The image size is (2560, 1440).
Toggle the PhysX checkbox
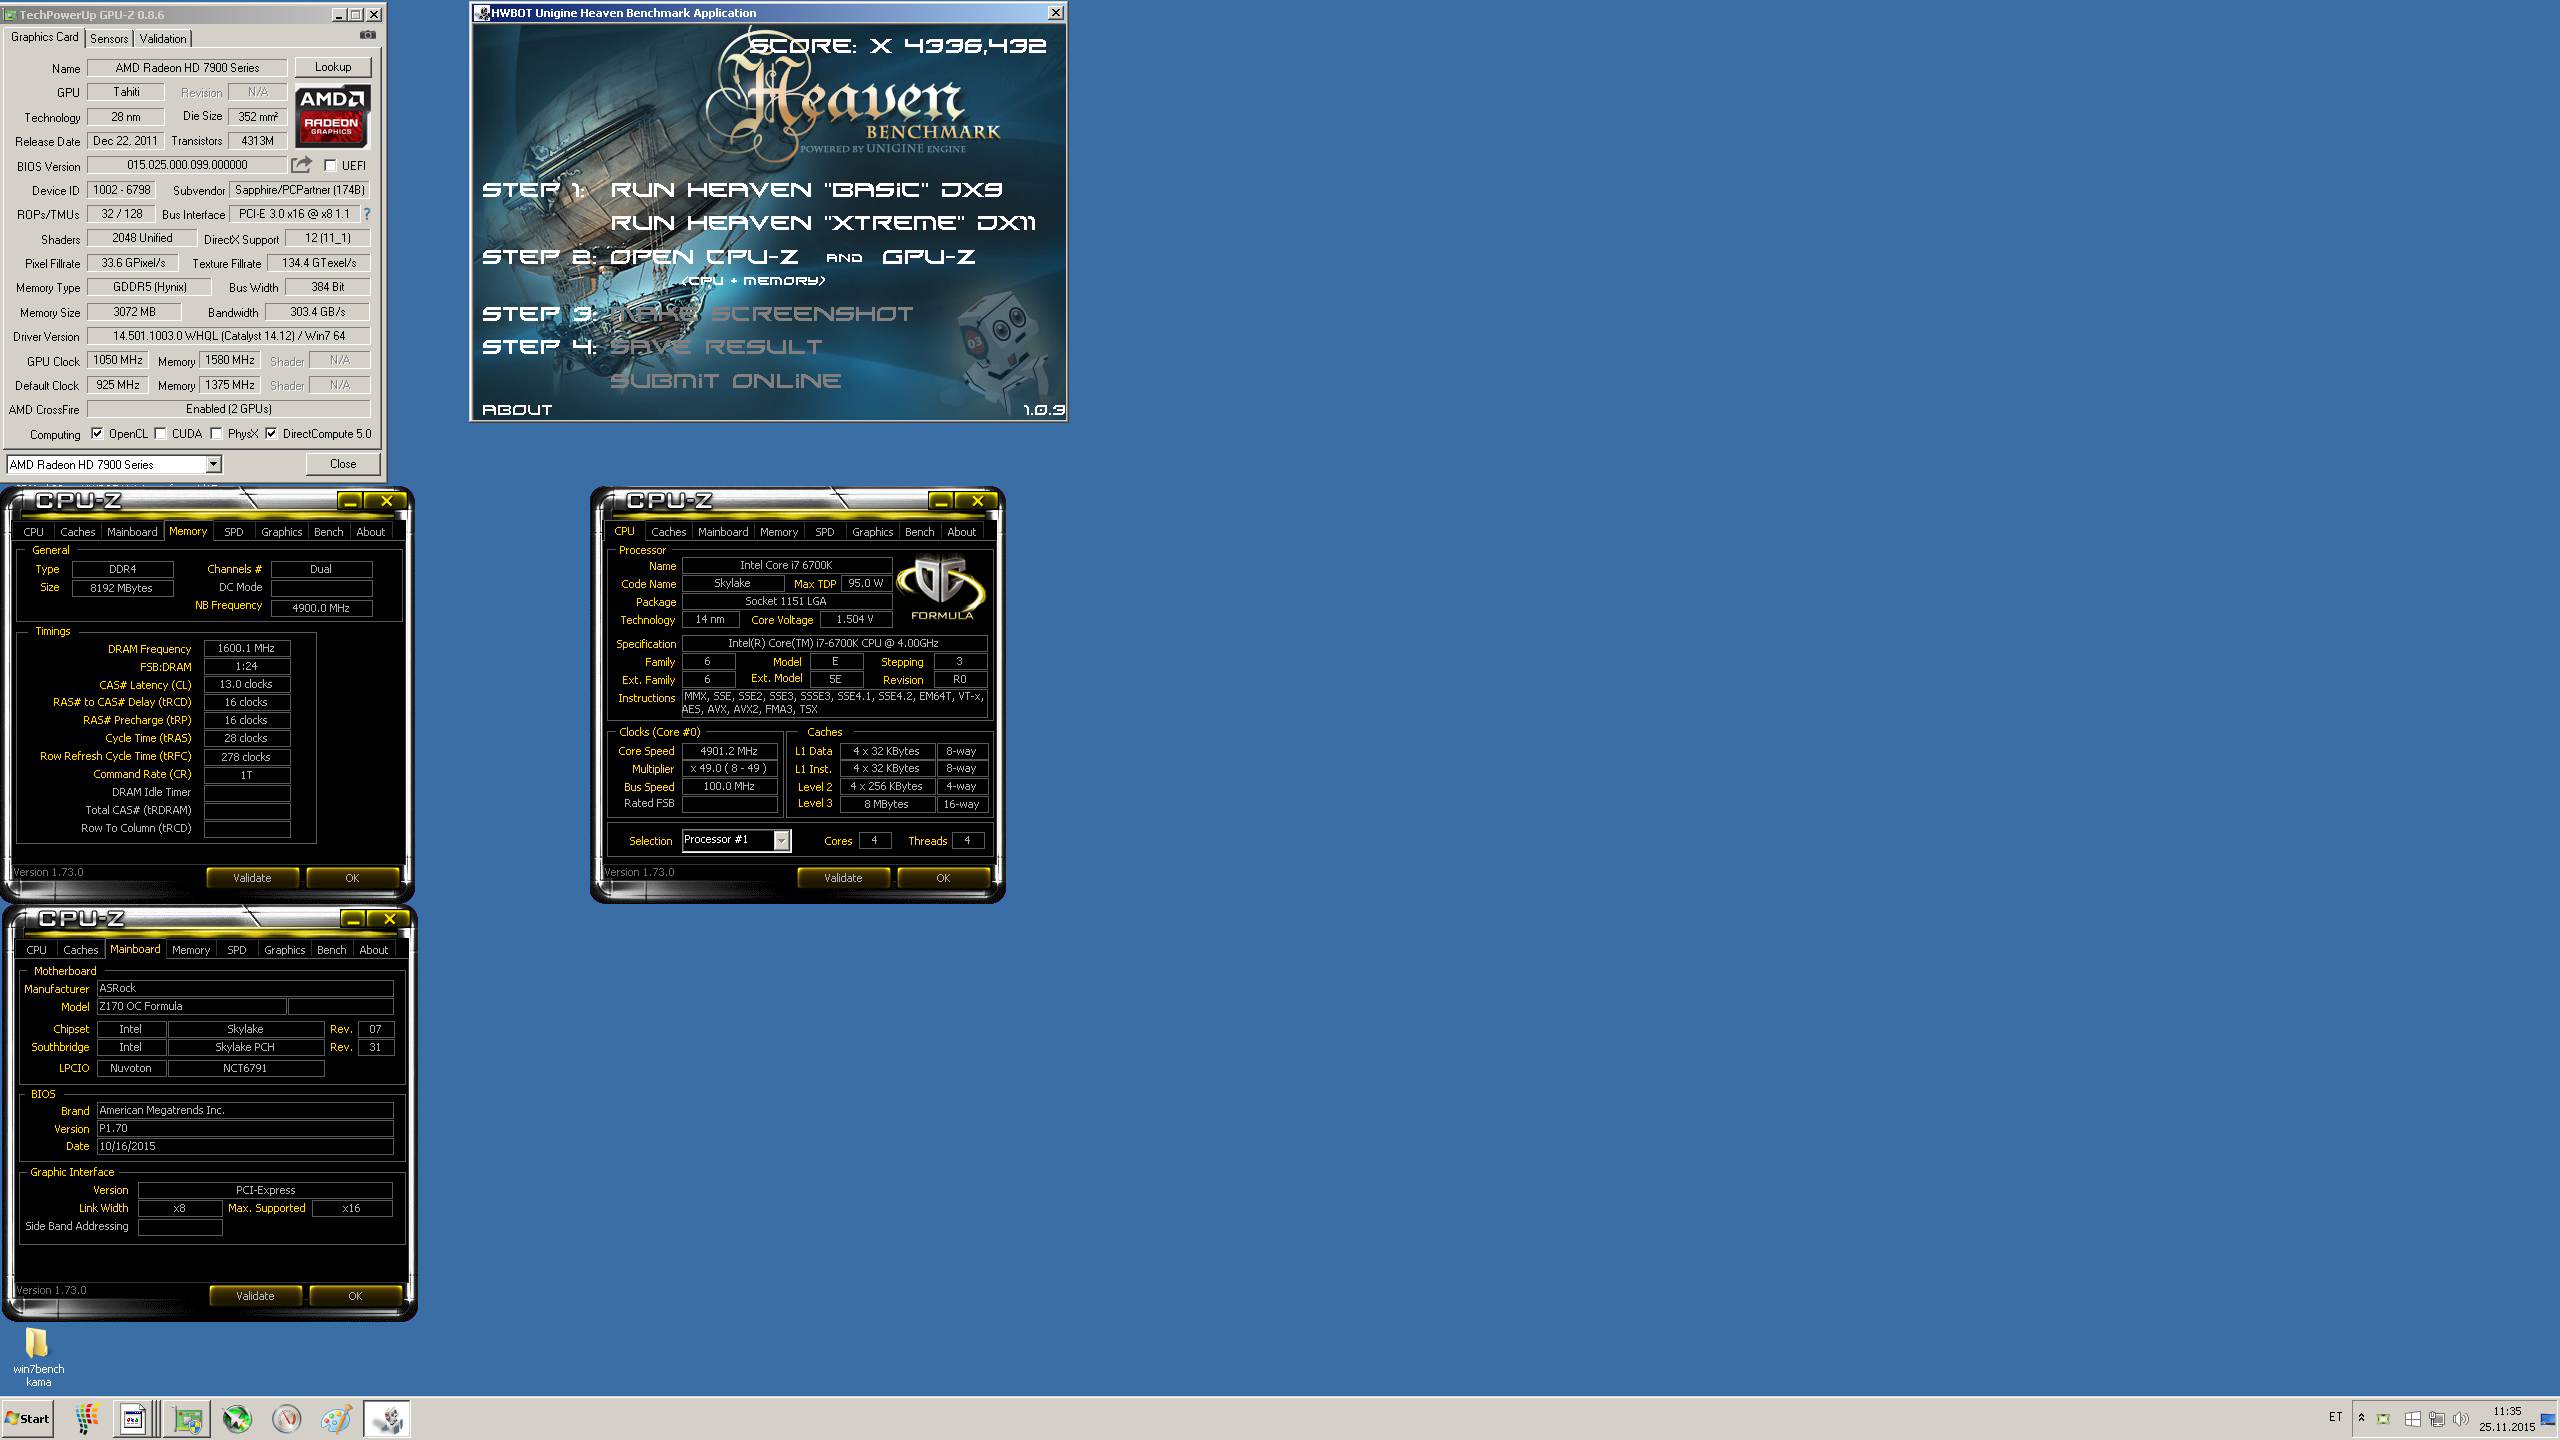[x=216, y=433]
